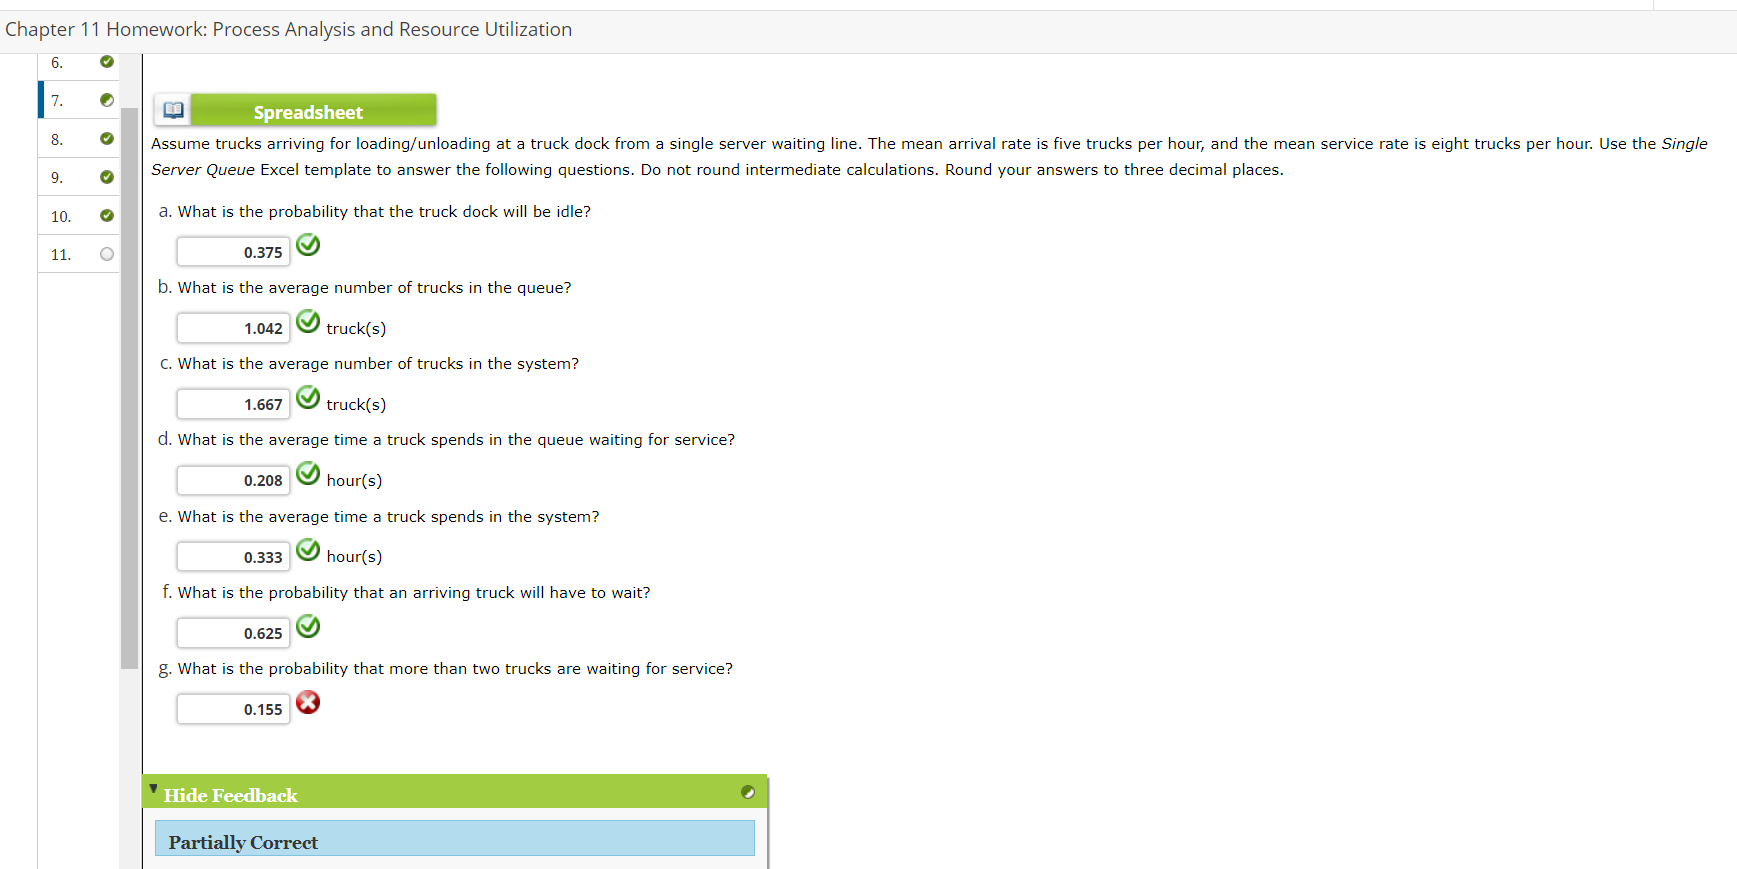Screen dimensions: 1737x869
Task: Click the partial-credit icon in the feedback header
Action: (x=749, y=792)
